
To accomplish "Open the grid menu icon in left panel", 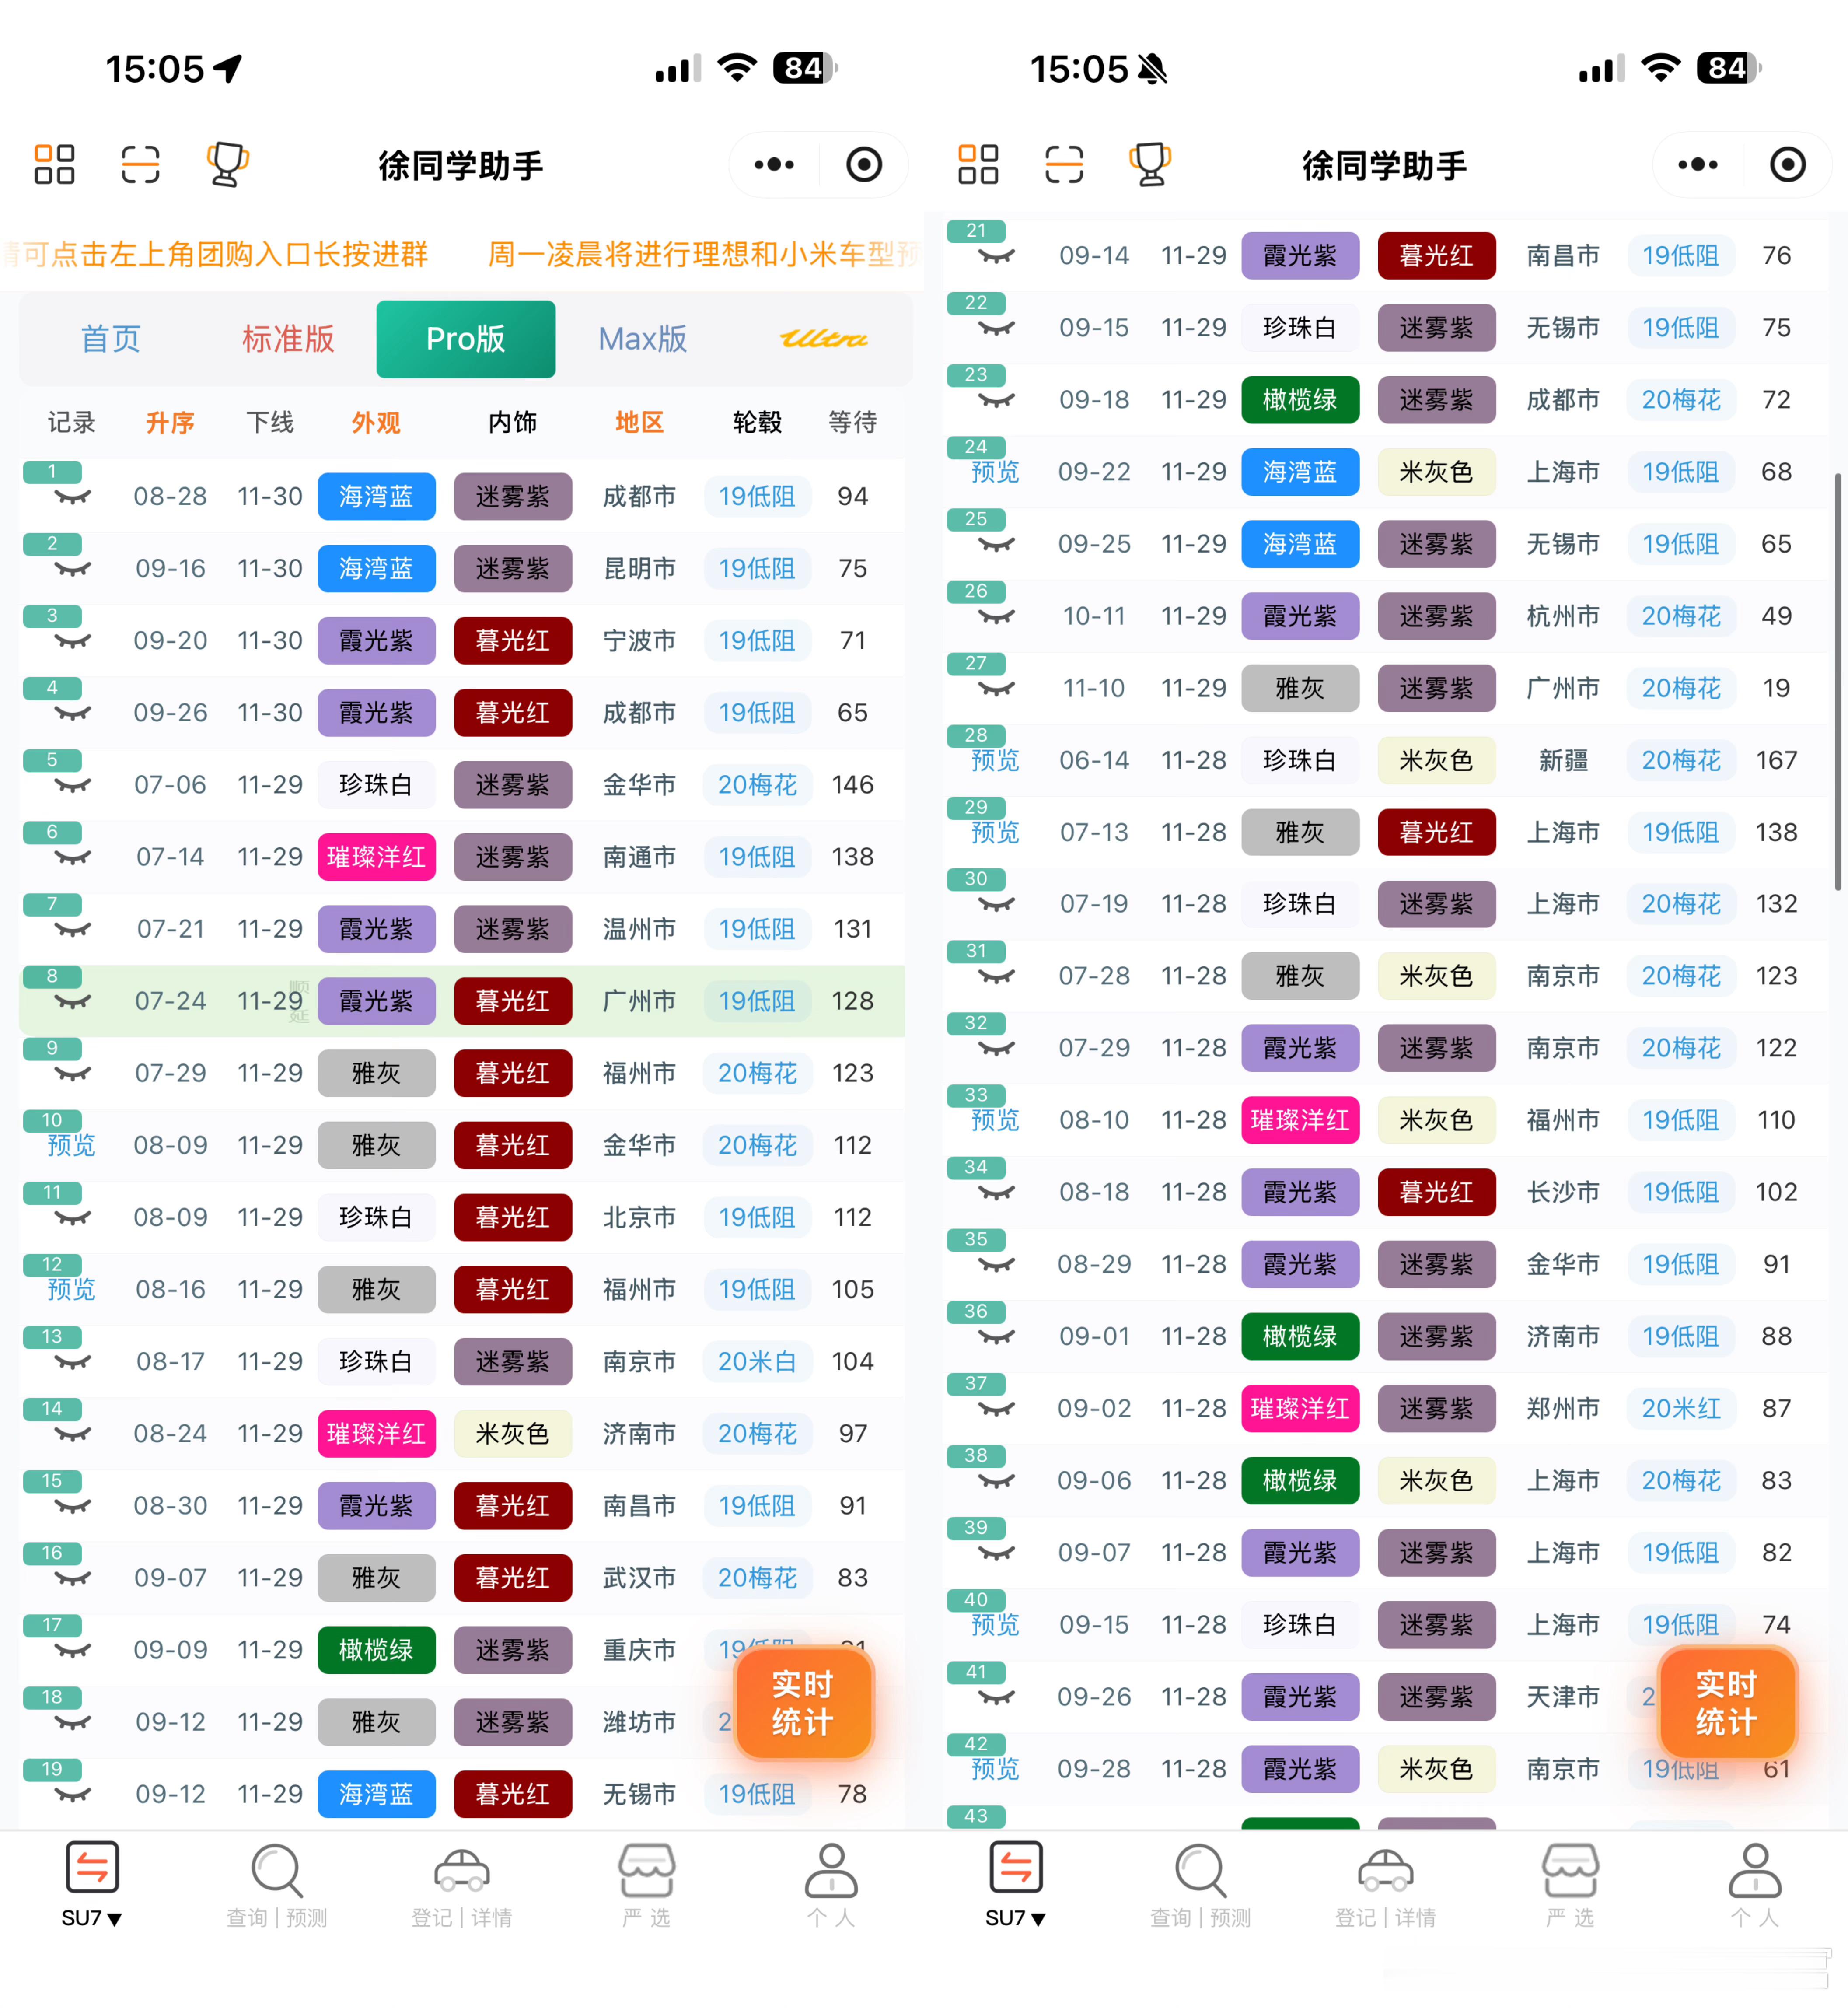I will (54, 164).
